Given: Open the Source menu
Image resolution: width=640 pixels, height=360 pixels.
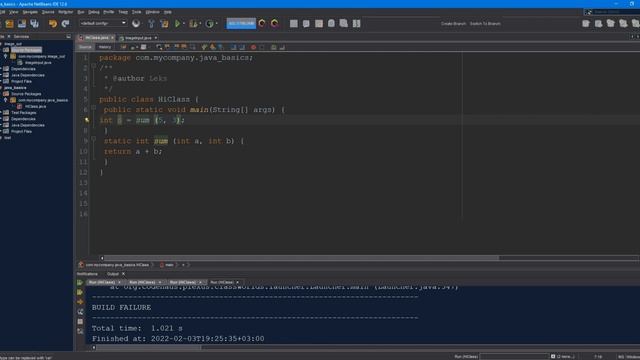Looking at the screenshot, I should pos(48,12).
